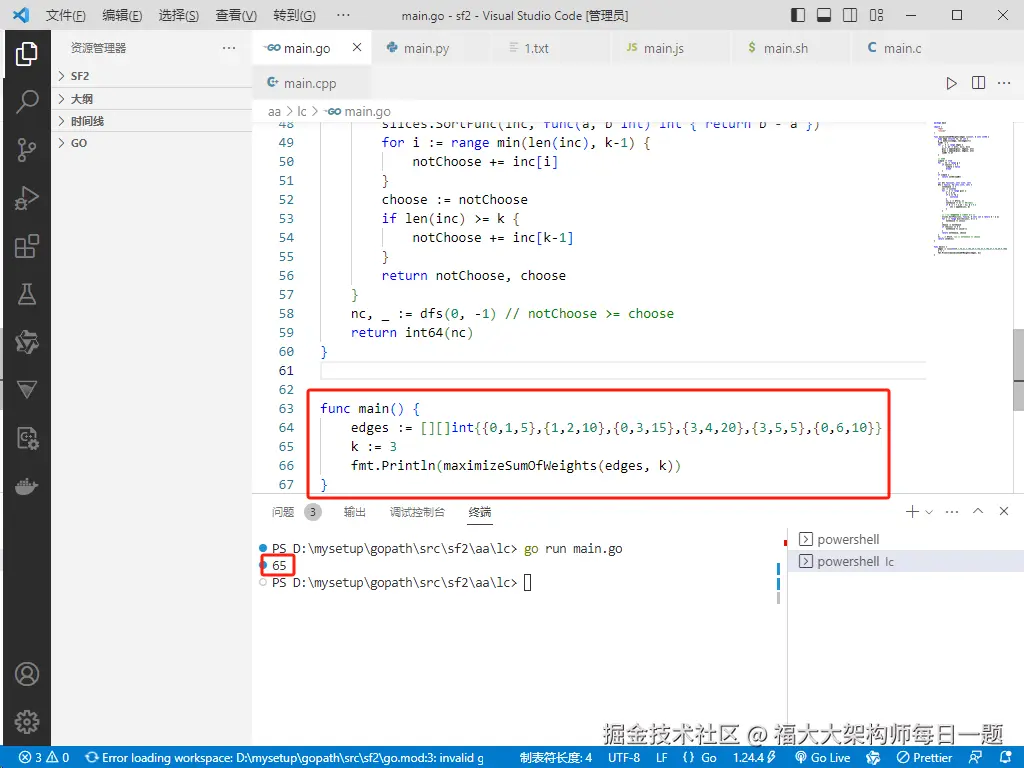The width and height of the screenshot is (1024, 768).
Task: Show errors and warnings from status bar
Action: pos(44,758)
